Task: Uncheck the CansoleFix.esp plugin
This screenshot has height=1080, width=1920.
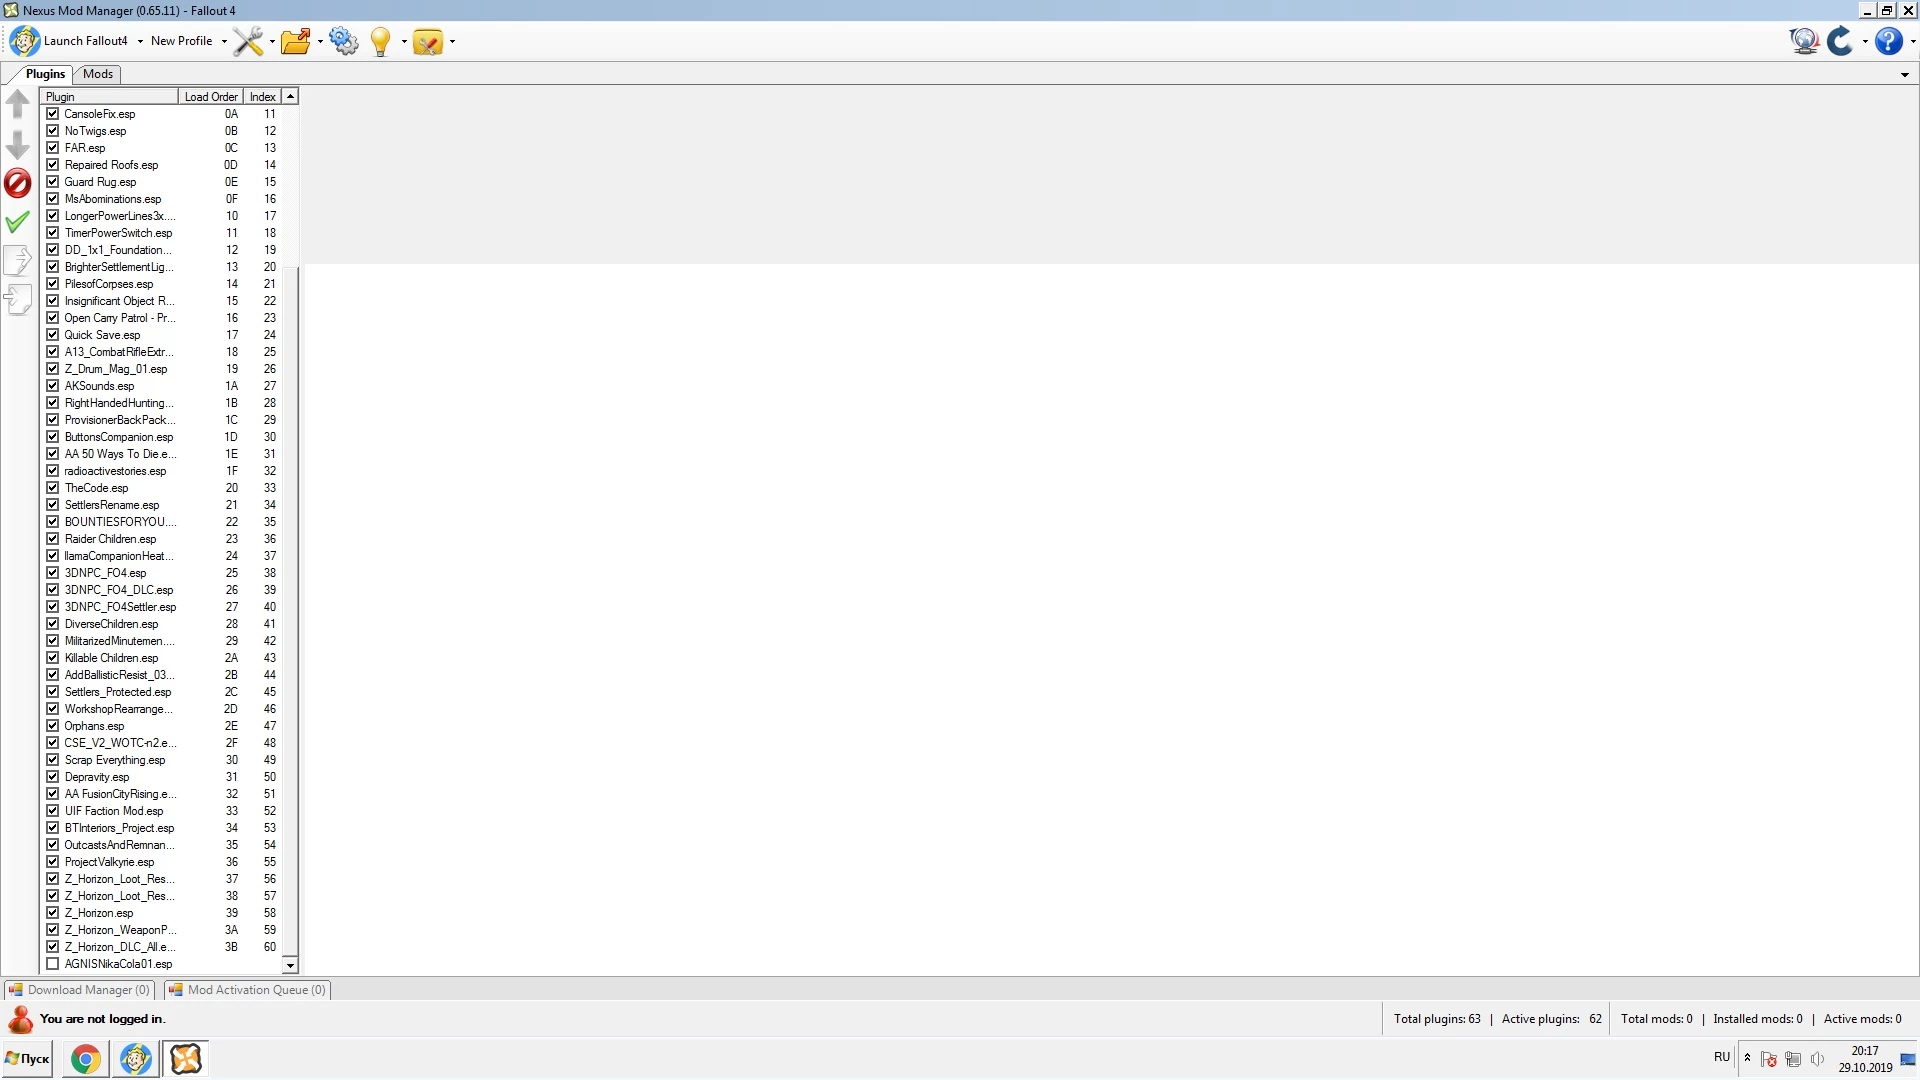Action: point(53,114)
